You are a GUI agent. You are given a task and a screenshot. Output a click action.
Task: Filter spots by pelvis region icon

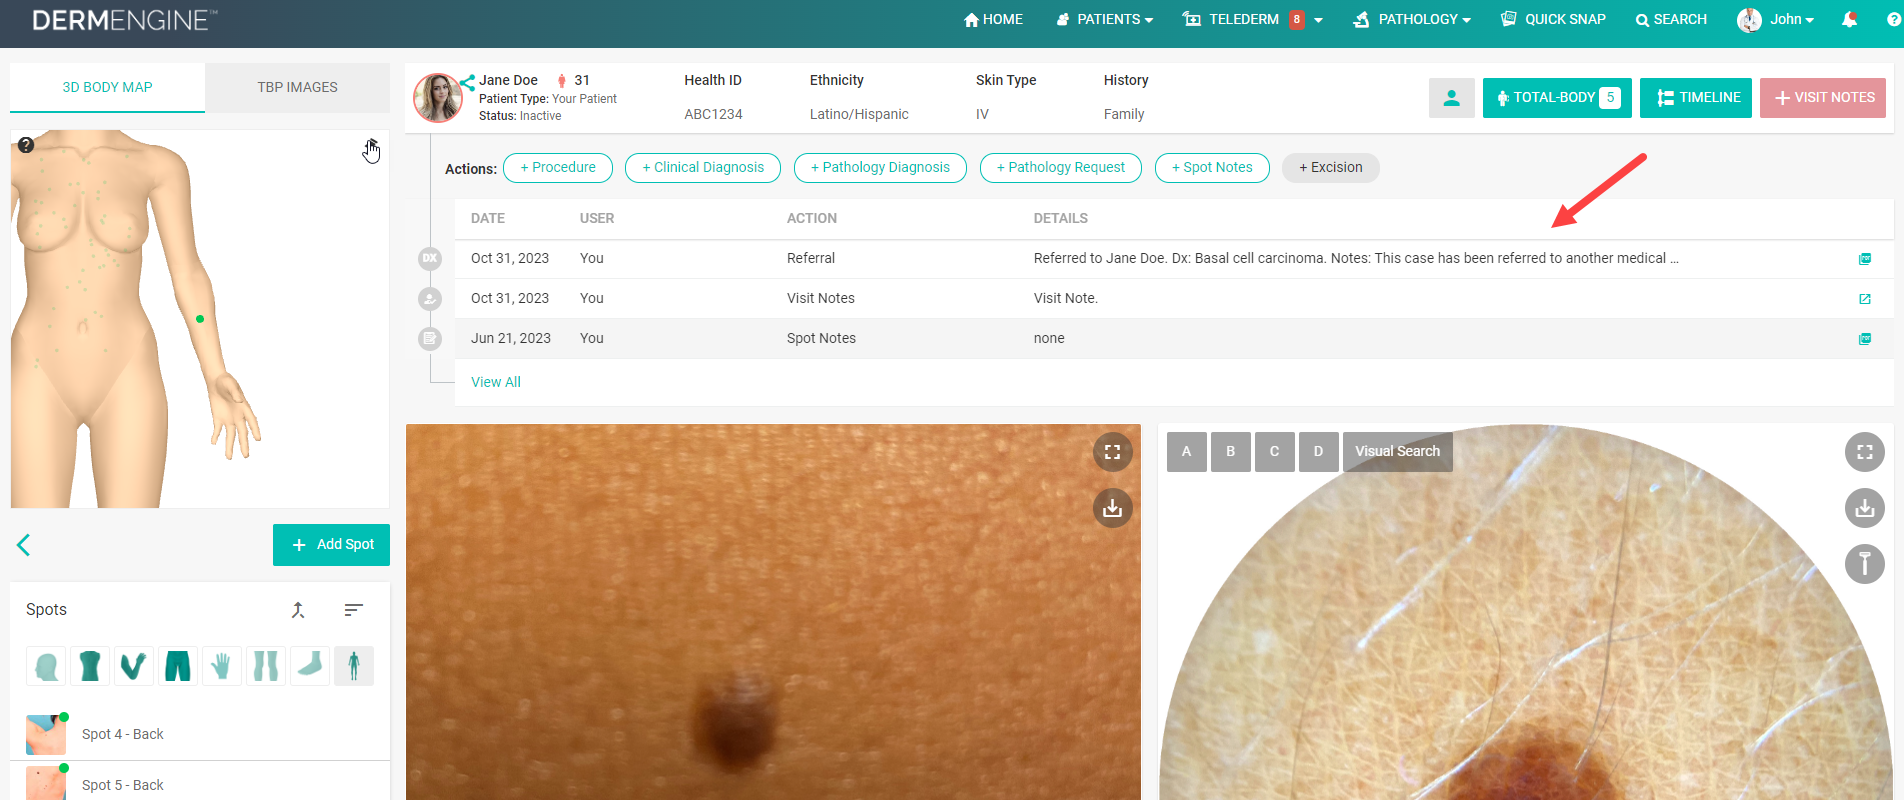178,666
